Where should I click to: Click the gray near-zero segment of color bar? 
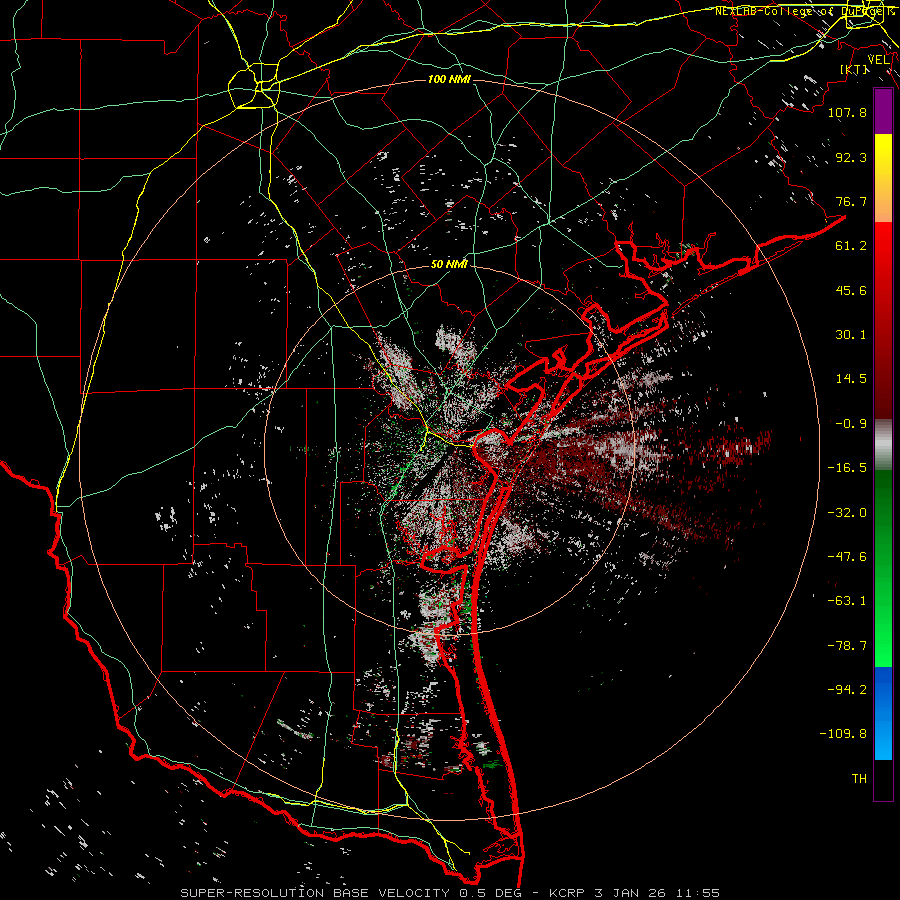click(883, 445)
